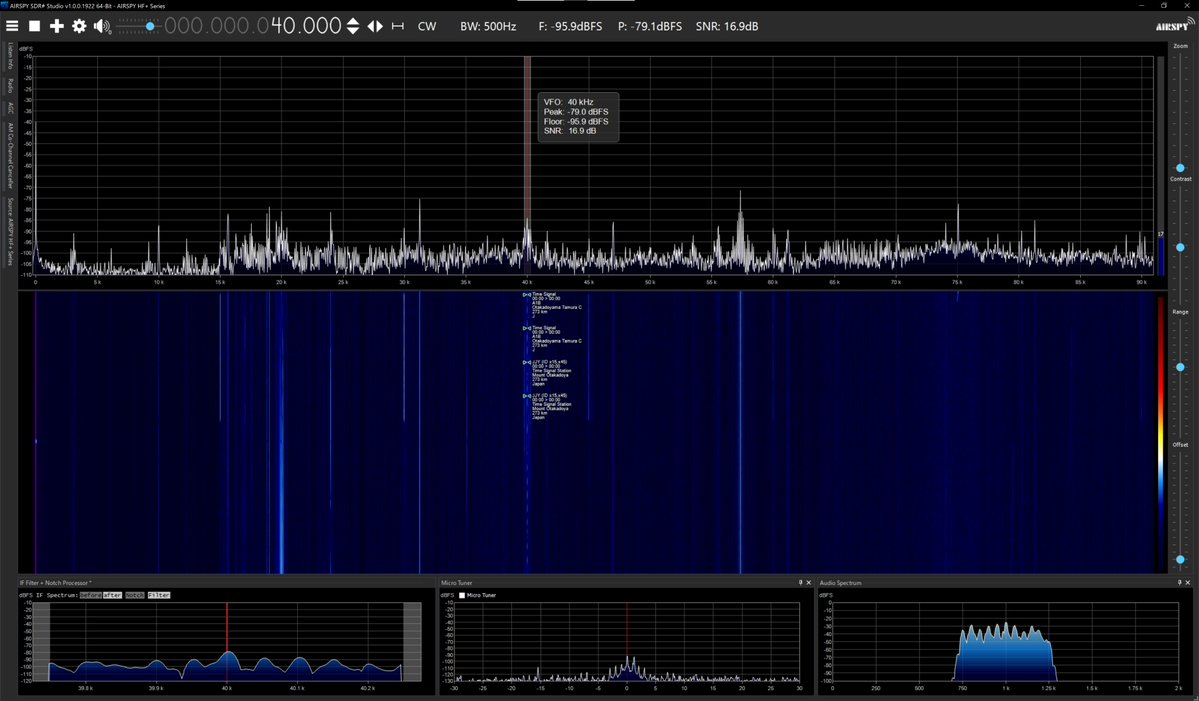This screenshot has height=701, width=1199.
Task: Click the frequency display 40.000 digits
Action: tap(306, 26)
